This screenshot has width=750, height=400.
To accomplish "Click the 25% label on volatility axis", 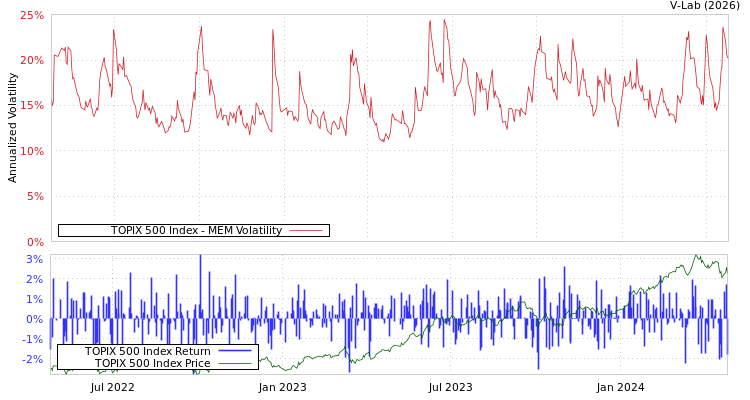I will [x=31, y=15].
